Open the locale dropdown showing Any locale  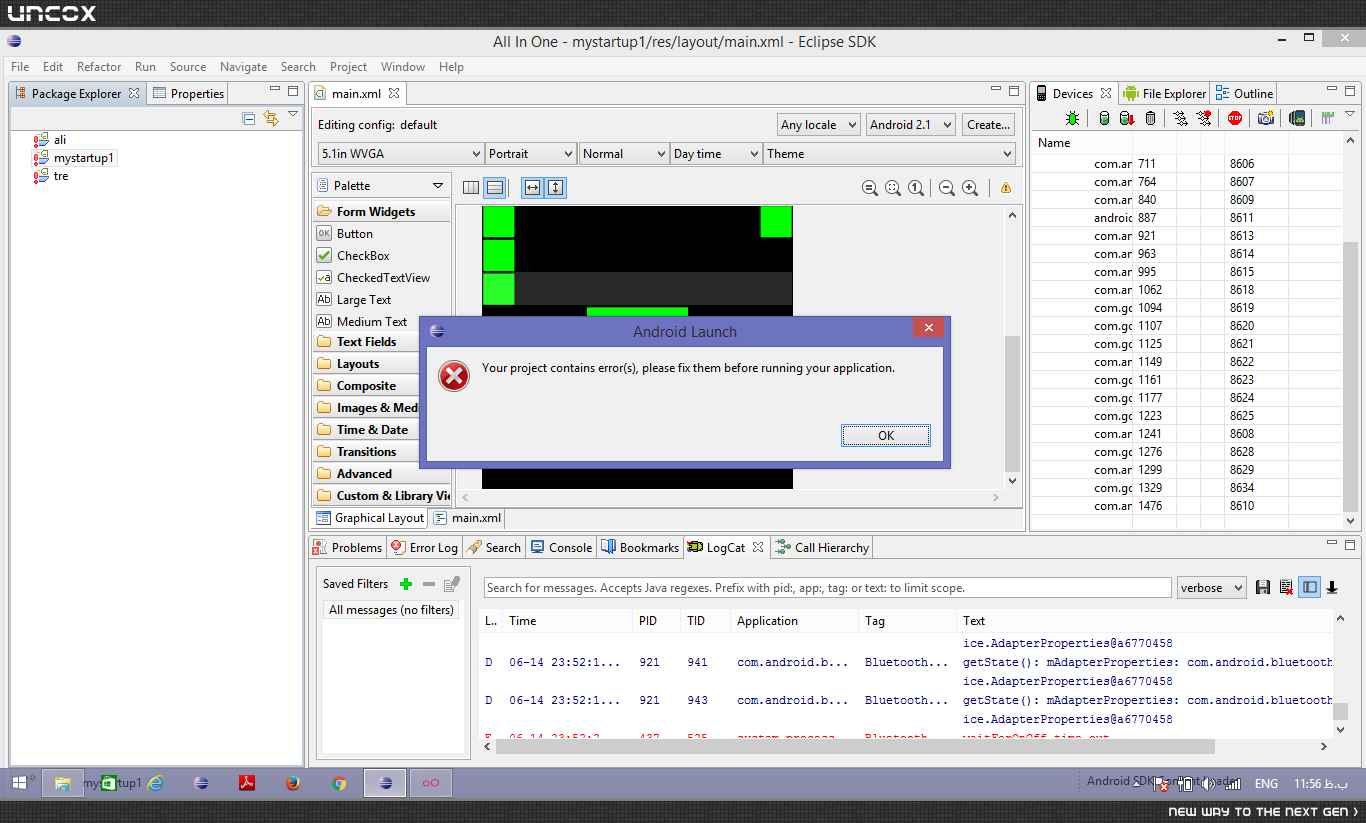point(819,125)
